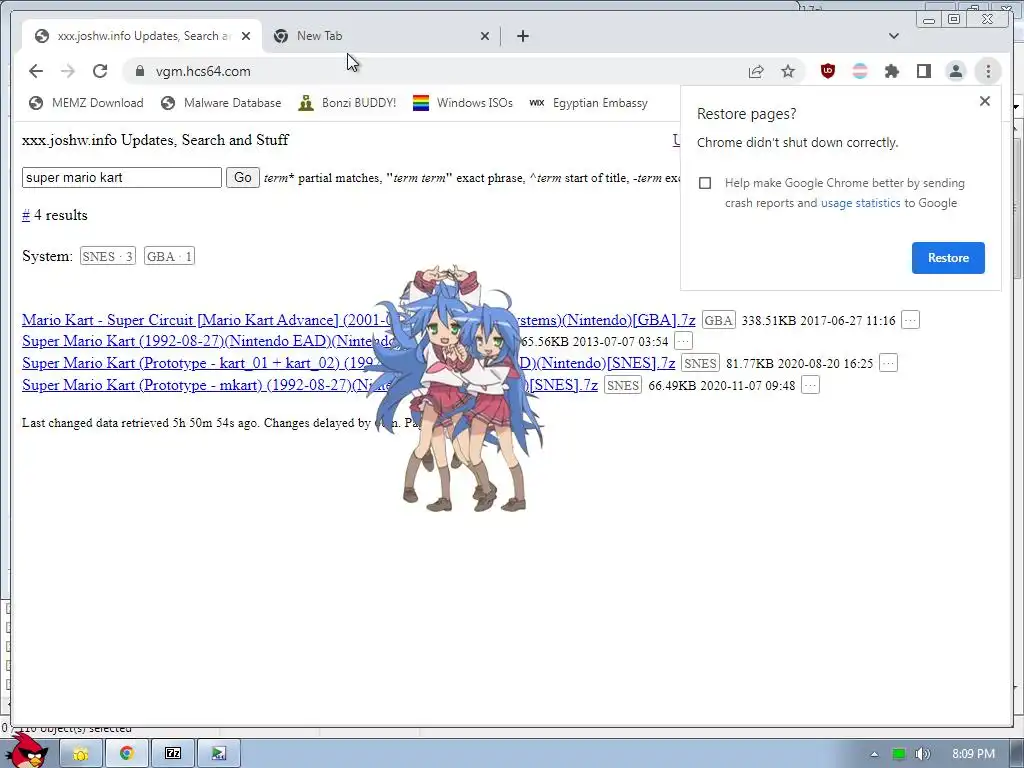Open Super Mario Kart Prototype mkart link
The width and height of the screenshot is (1024, 768).
point(310,385)
